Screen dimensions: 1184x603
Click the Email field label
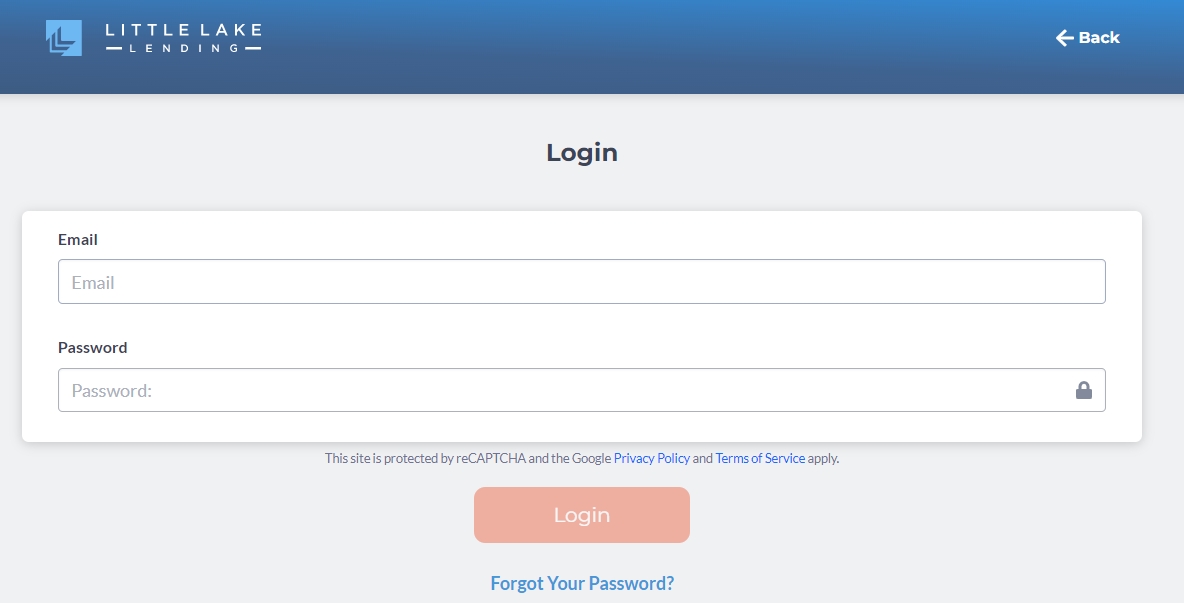(x=78, y=240)
